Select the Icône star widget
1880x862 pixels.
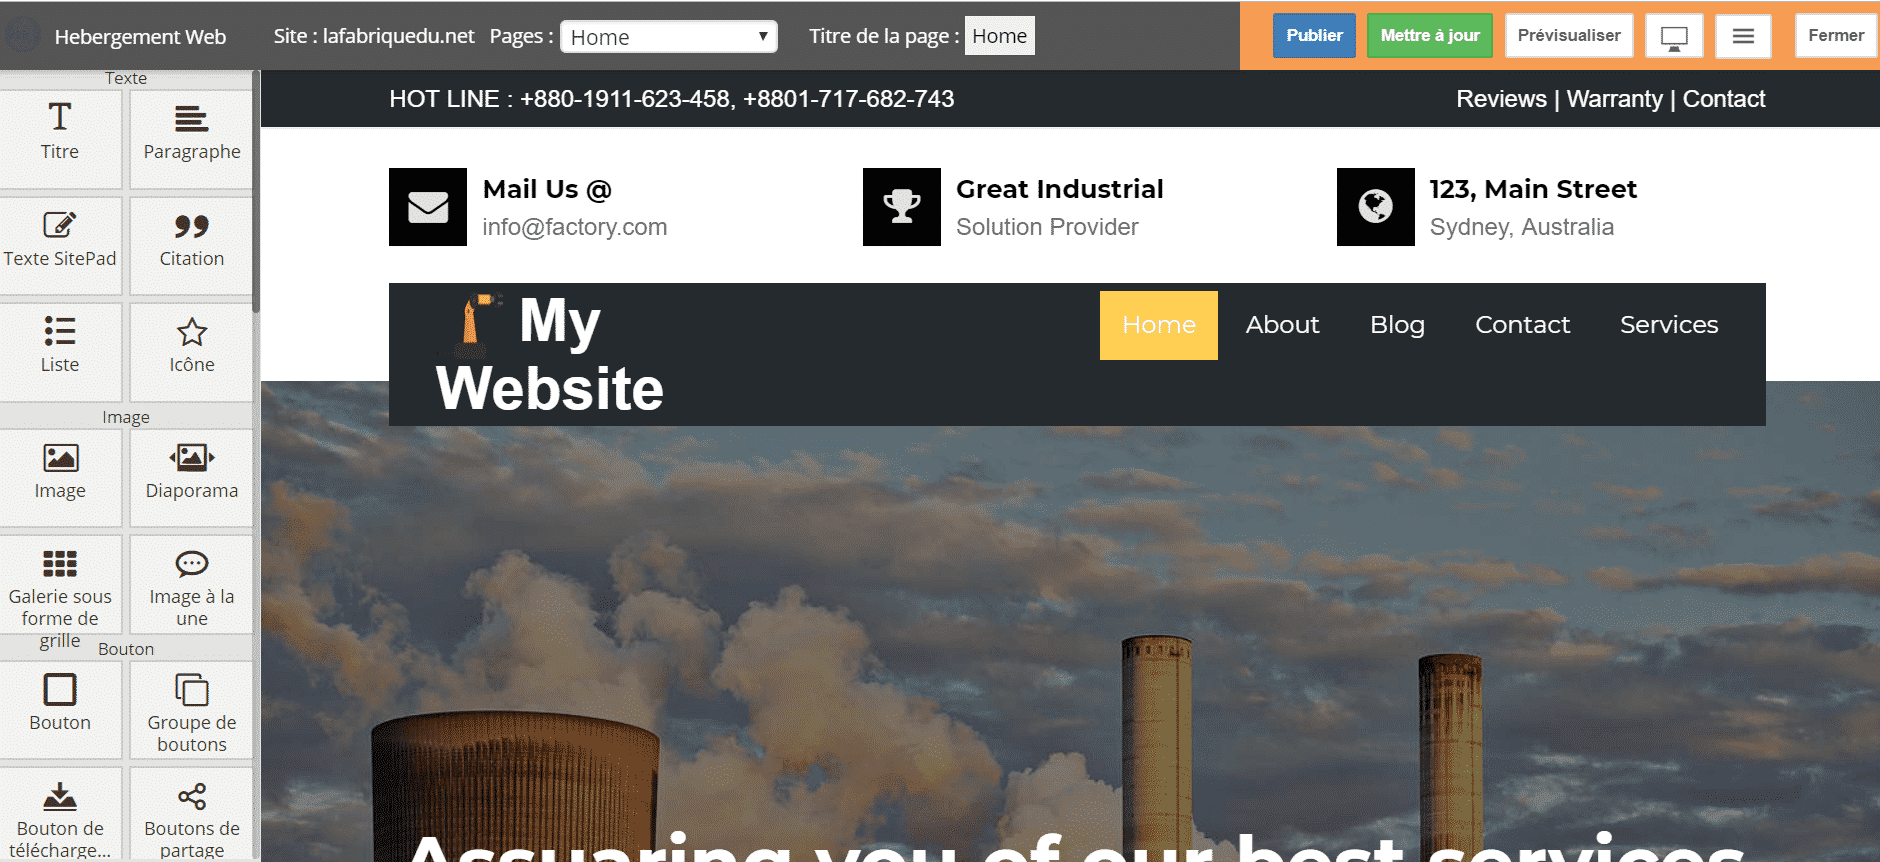click(191, 345)
